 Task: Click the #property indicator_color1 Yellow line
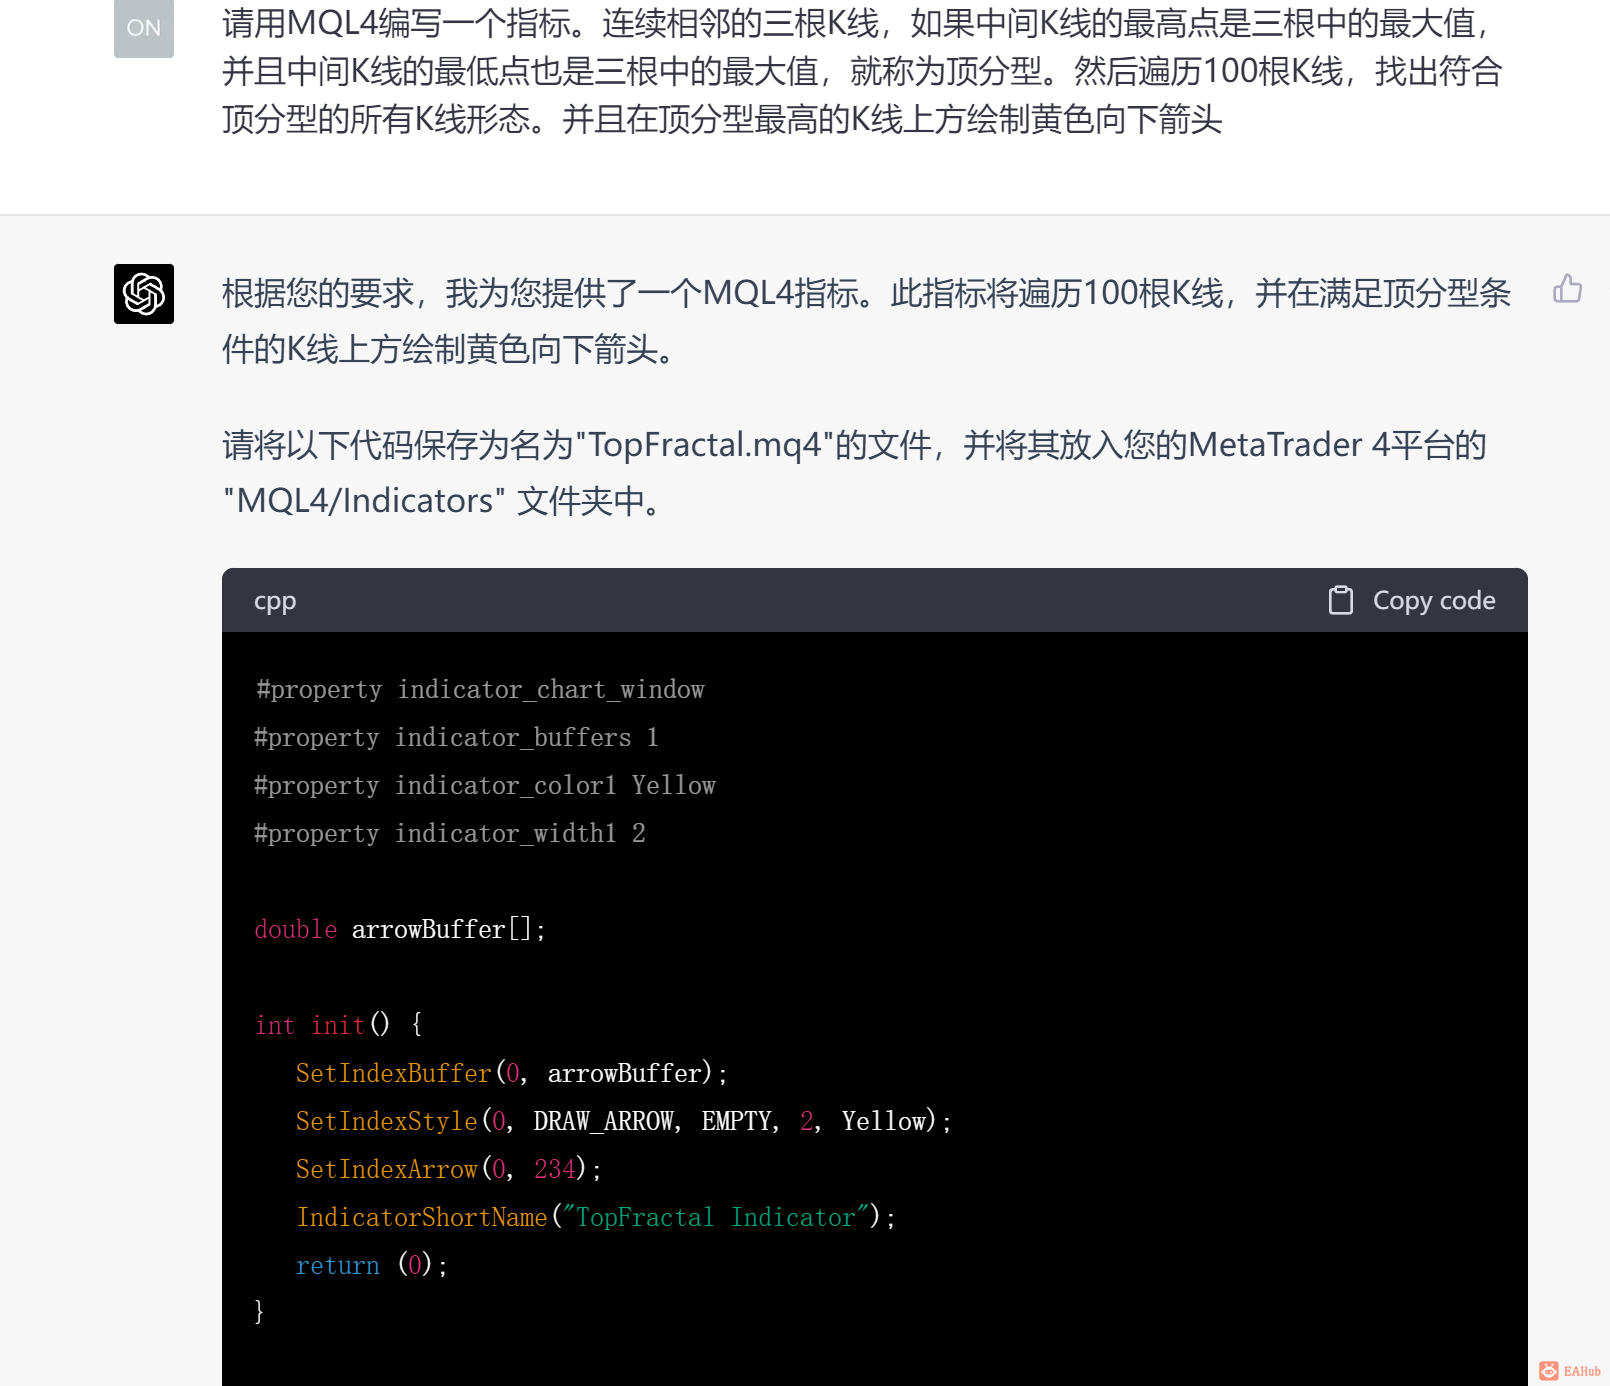[x=484, y=785]
